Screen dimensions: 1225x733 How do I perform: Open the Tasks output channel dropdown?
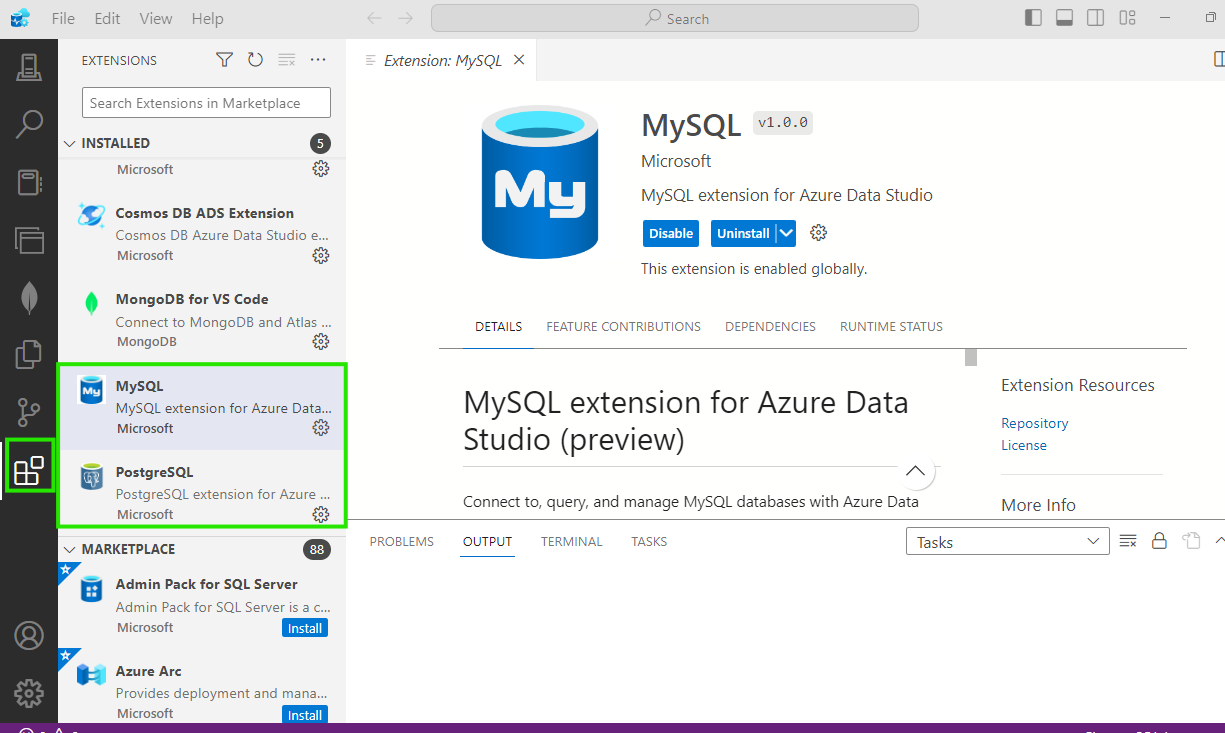tap(1007, 542)
